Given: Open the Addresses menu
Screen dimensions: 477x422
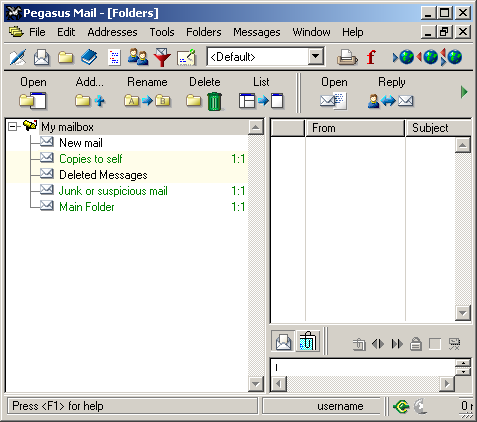Looking at the screenshot, I should [x=112, y=32].
